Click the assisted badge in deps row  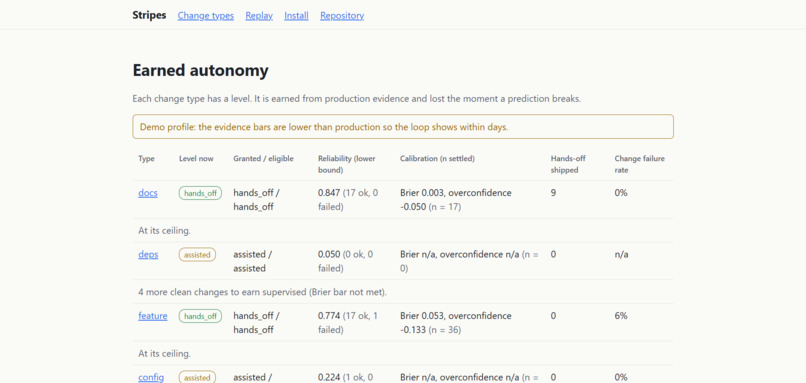(x=197, y=254)
